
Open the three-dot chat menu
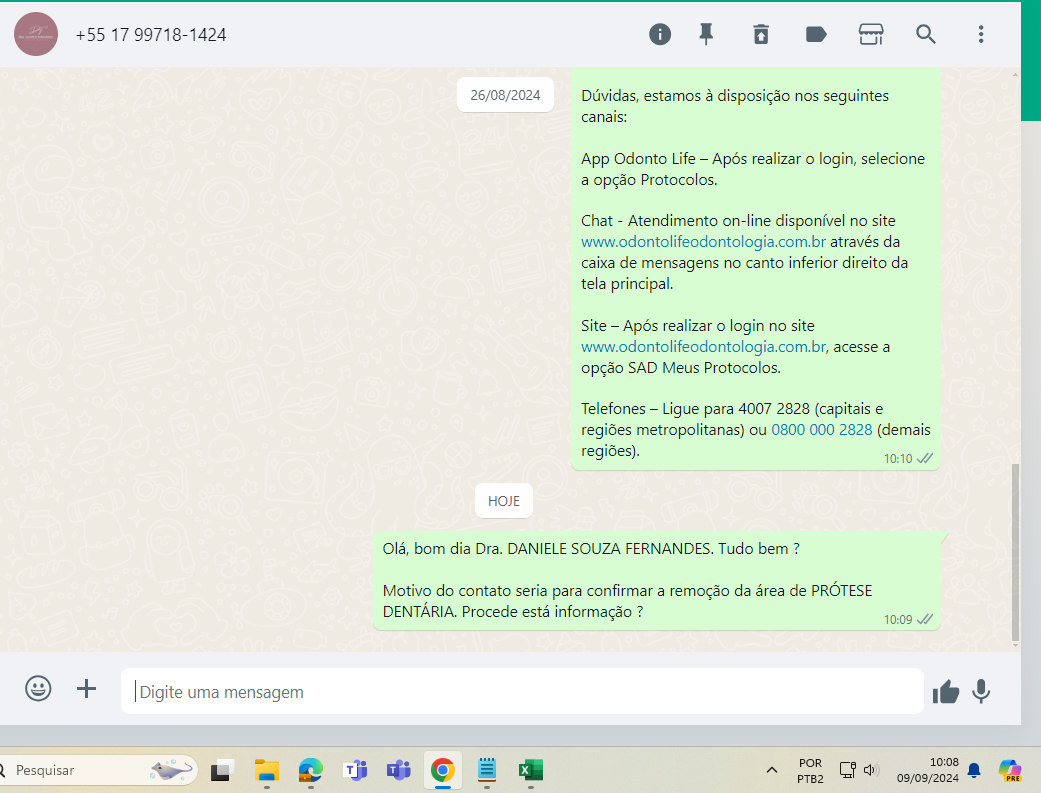click(x=981, y=34)
